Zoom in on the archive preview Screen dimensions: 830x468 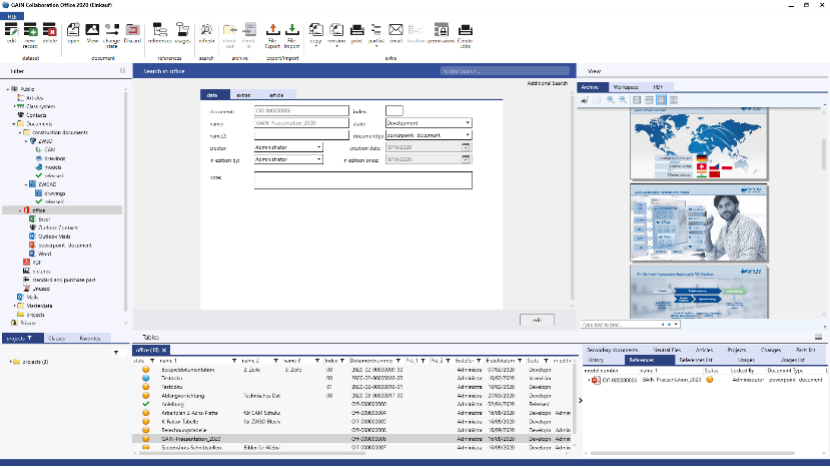tap(610, 100)
